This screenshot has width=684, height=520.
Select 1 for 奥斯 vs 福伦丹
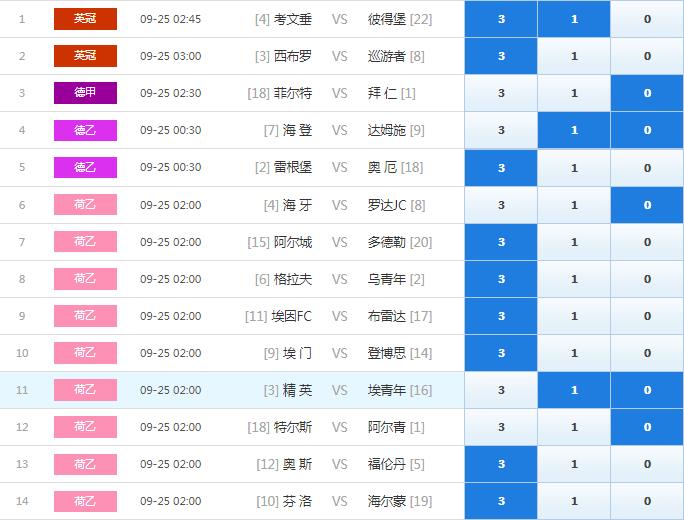(574, 464)
